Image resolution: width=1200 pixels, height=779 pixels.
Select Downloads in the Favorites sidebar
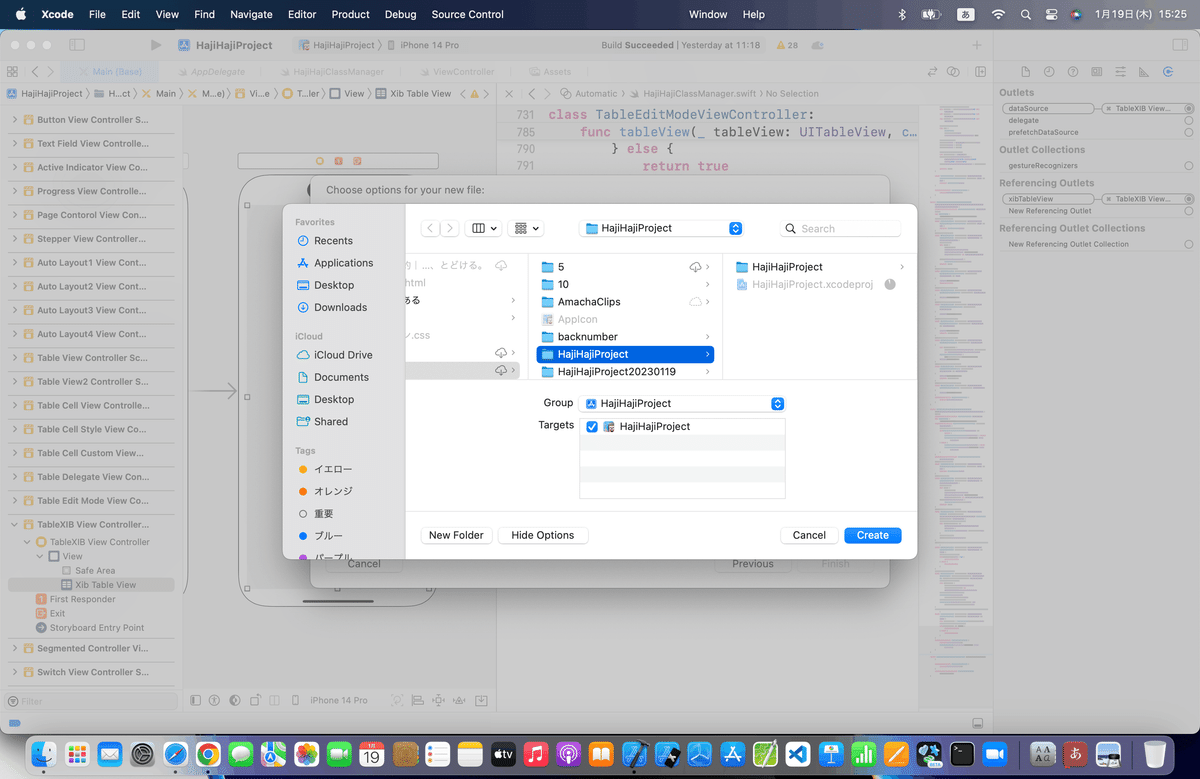[x=340, y=307]
